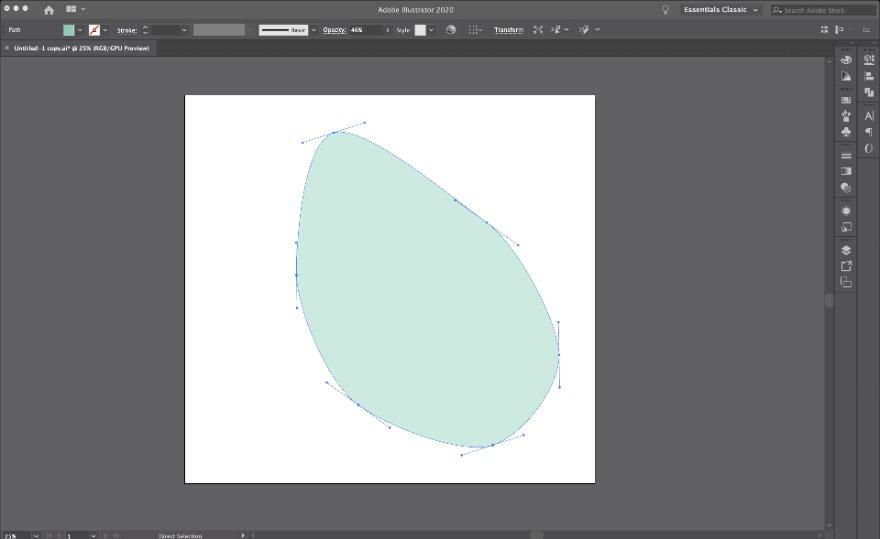
Task: Open the Paragraph panel icon
Action: (x=868, y=132)
